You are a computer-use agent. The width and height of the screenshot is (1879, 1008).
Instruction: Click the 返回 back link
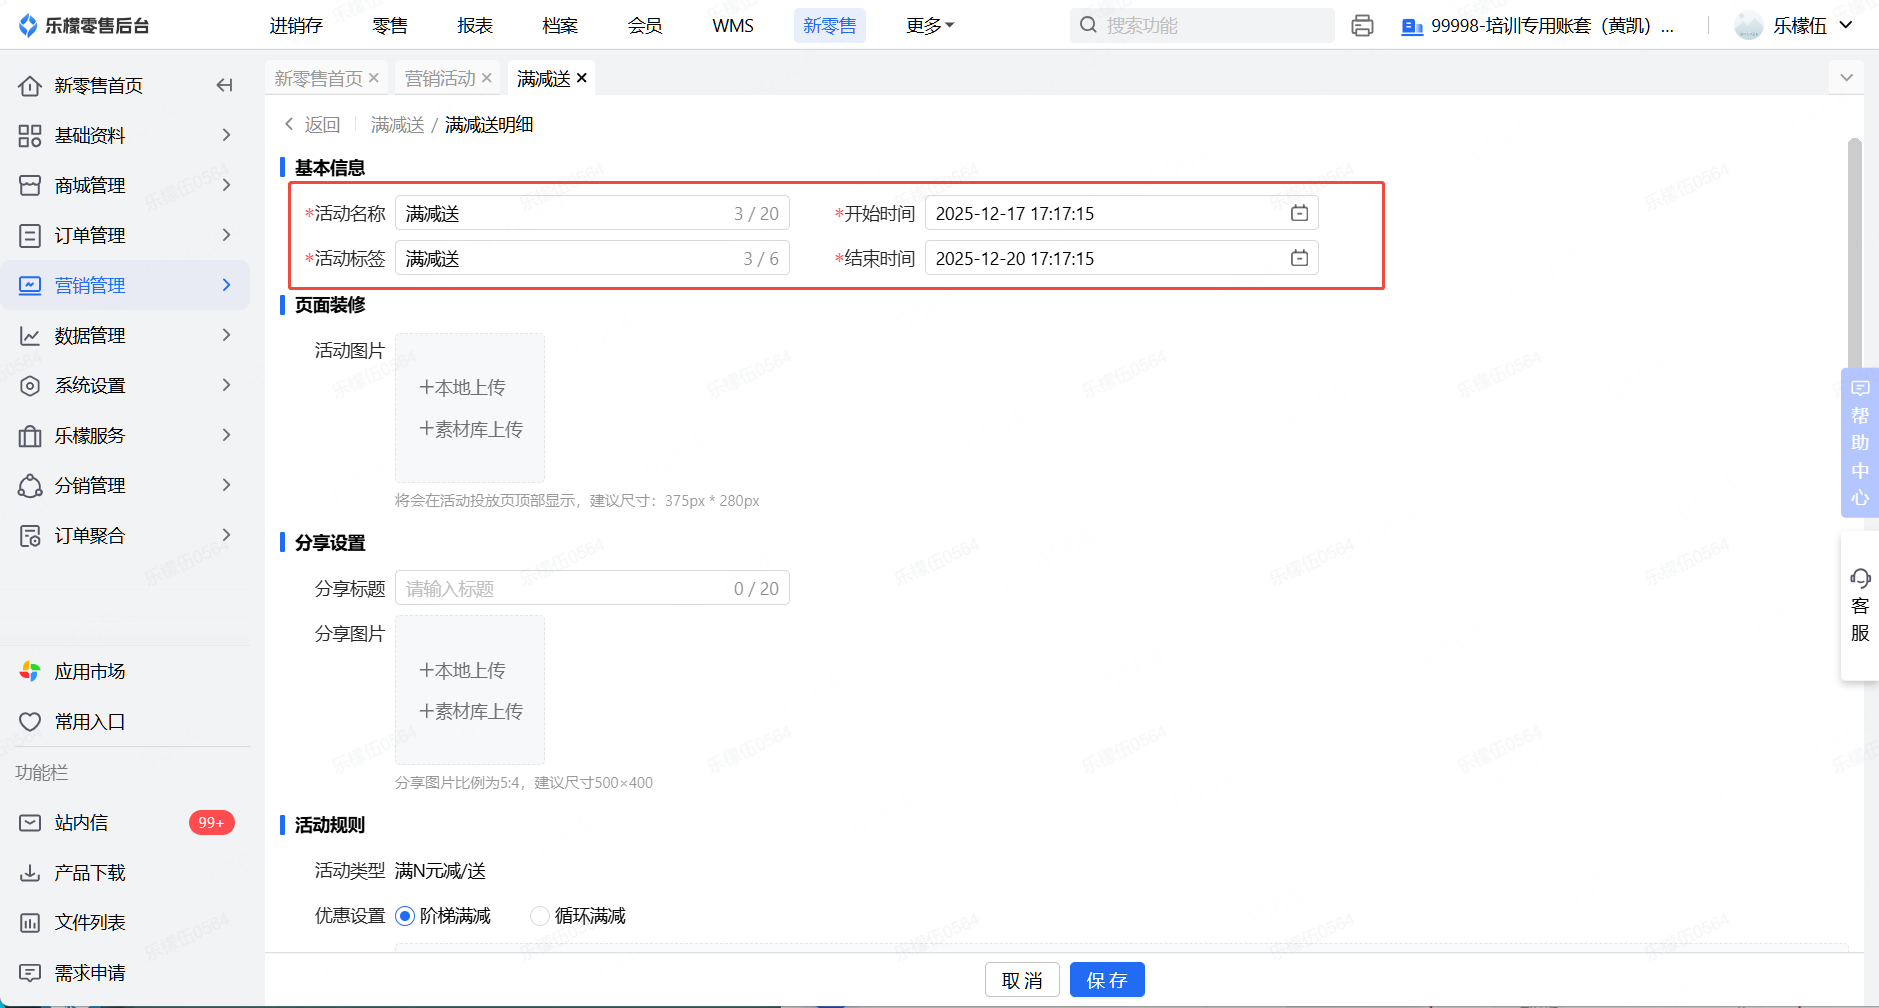313,125
